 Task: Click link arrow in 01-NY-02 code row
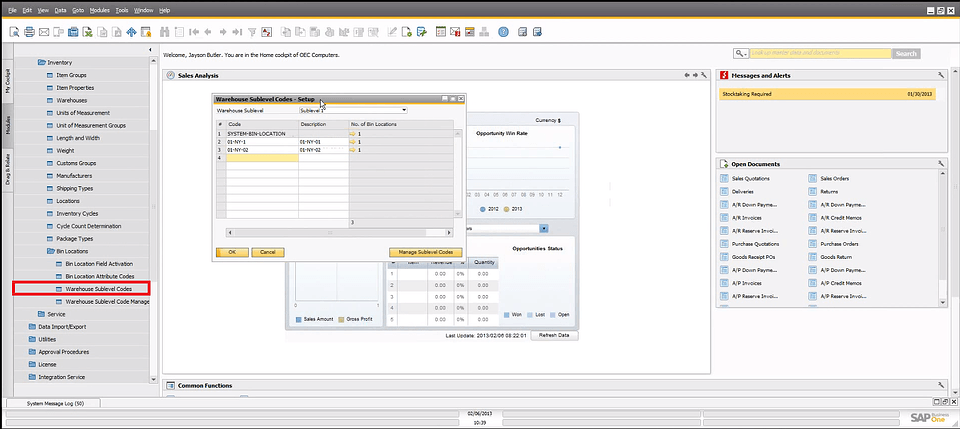353,149
